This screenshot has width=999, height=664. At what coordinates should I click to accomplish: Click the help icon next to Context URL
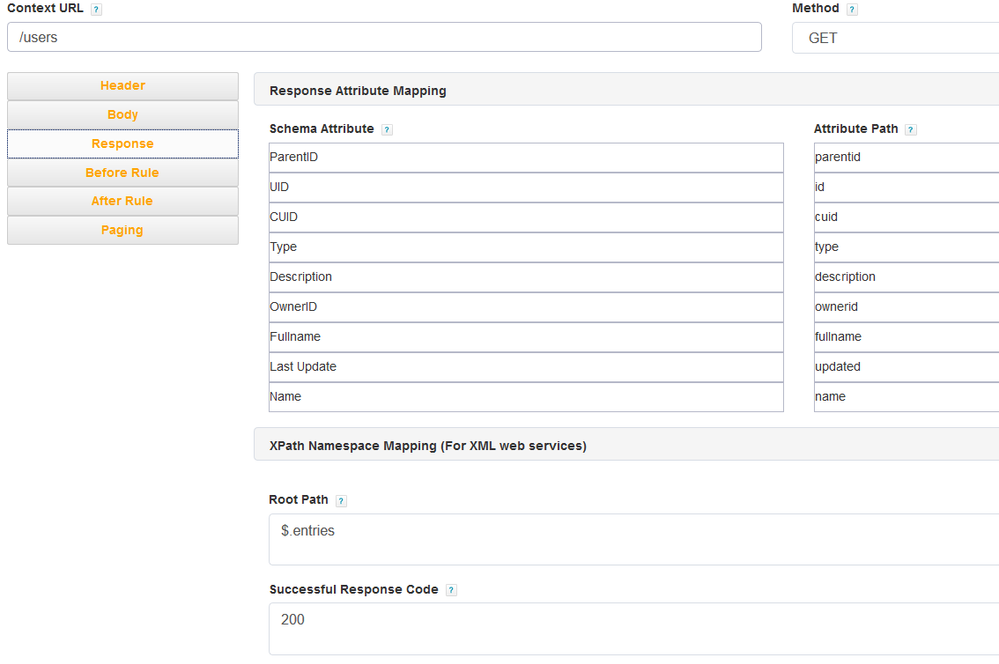coord(96,9)
